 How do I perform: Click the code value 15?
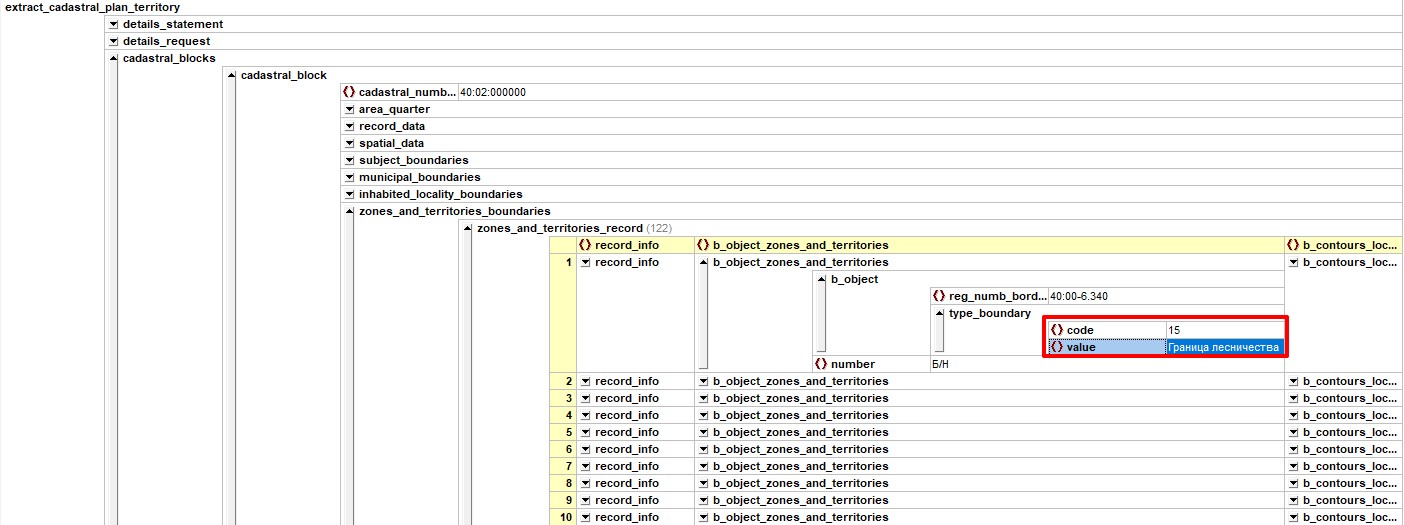[1173, 330]
